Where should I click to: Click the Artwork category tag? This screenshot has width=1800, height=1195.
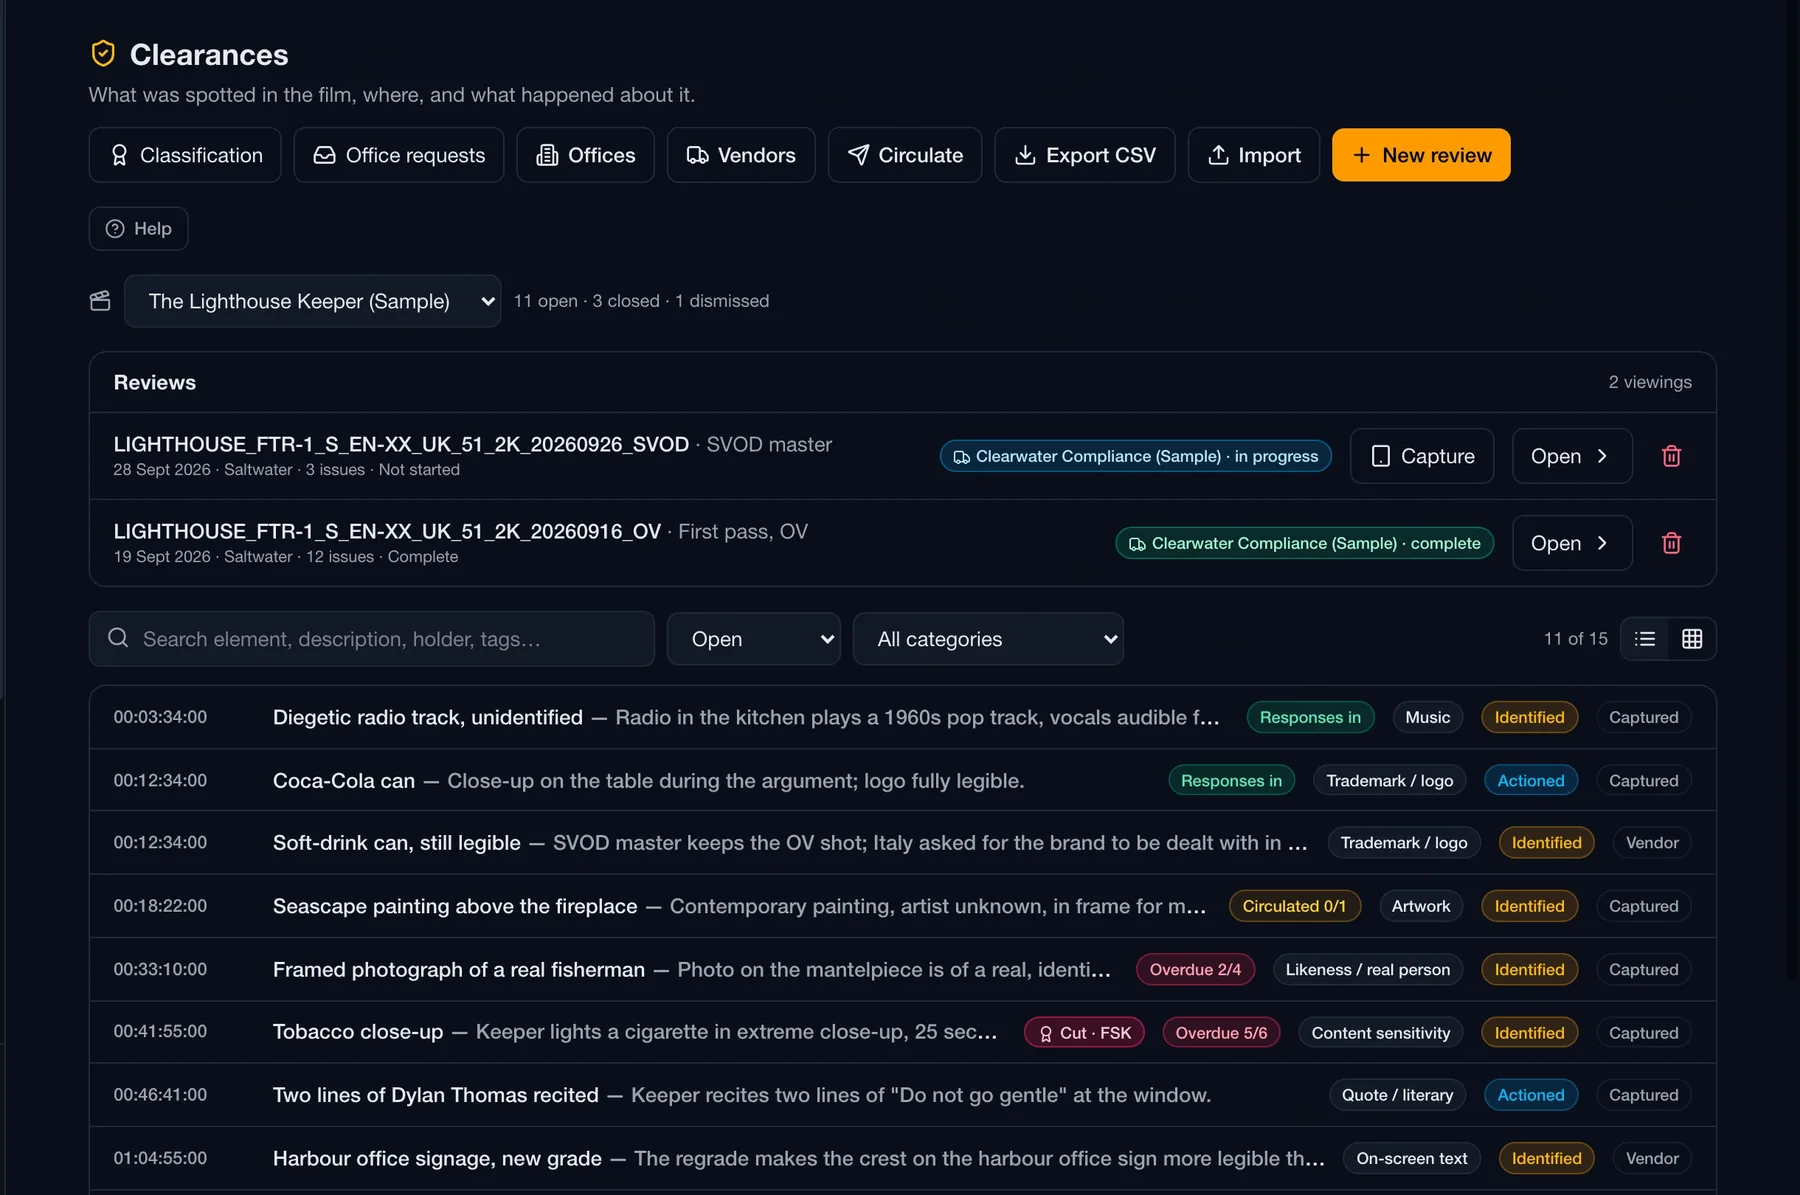click(x=1420, y=906)
